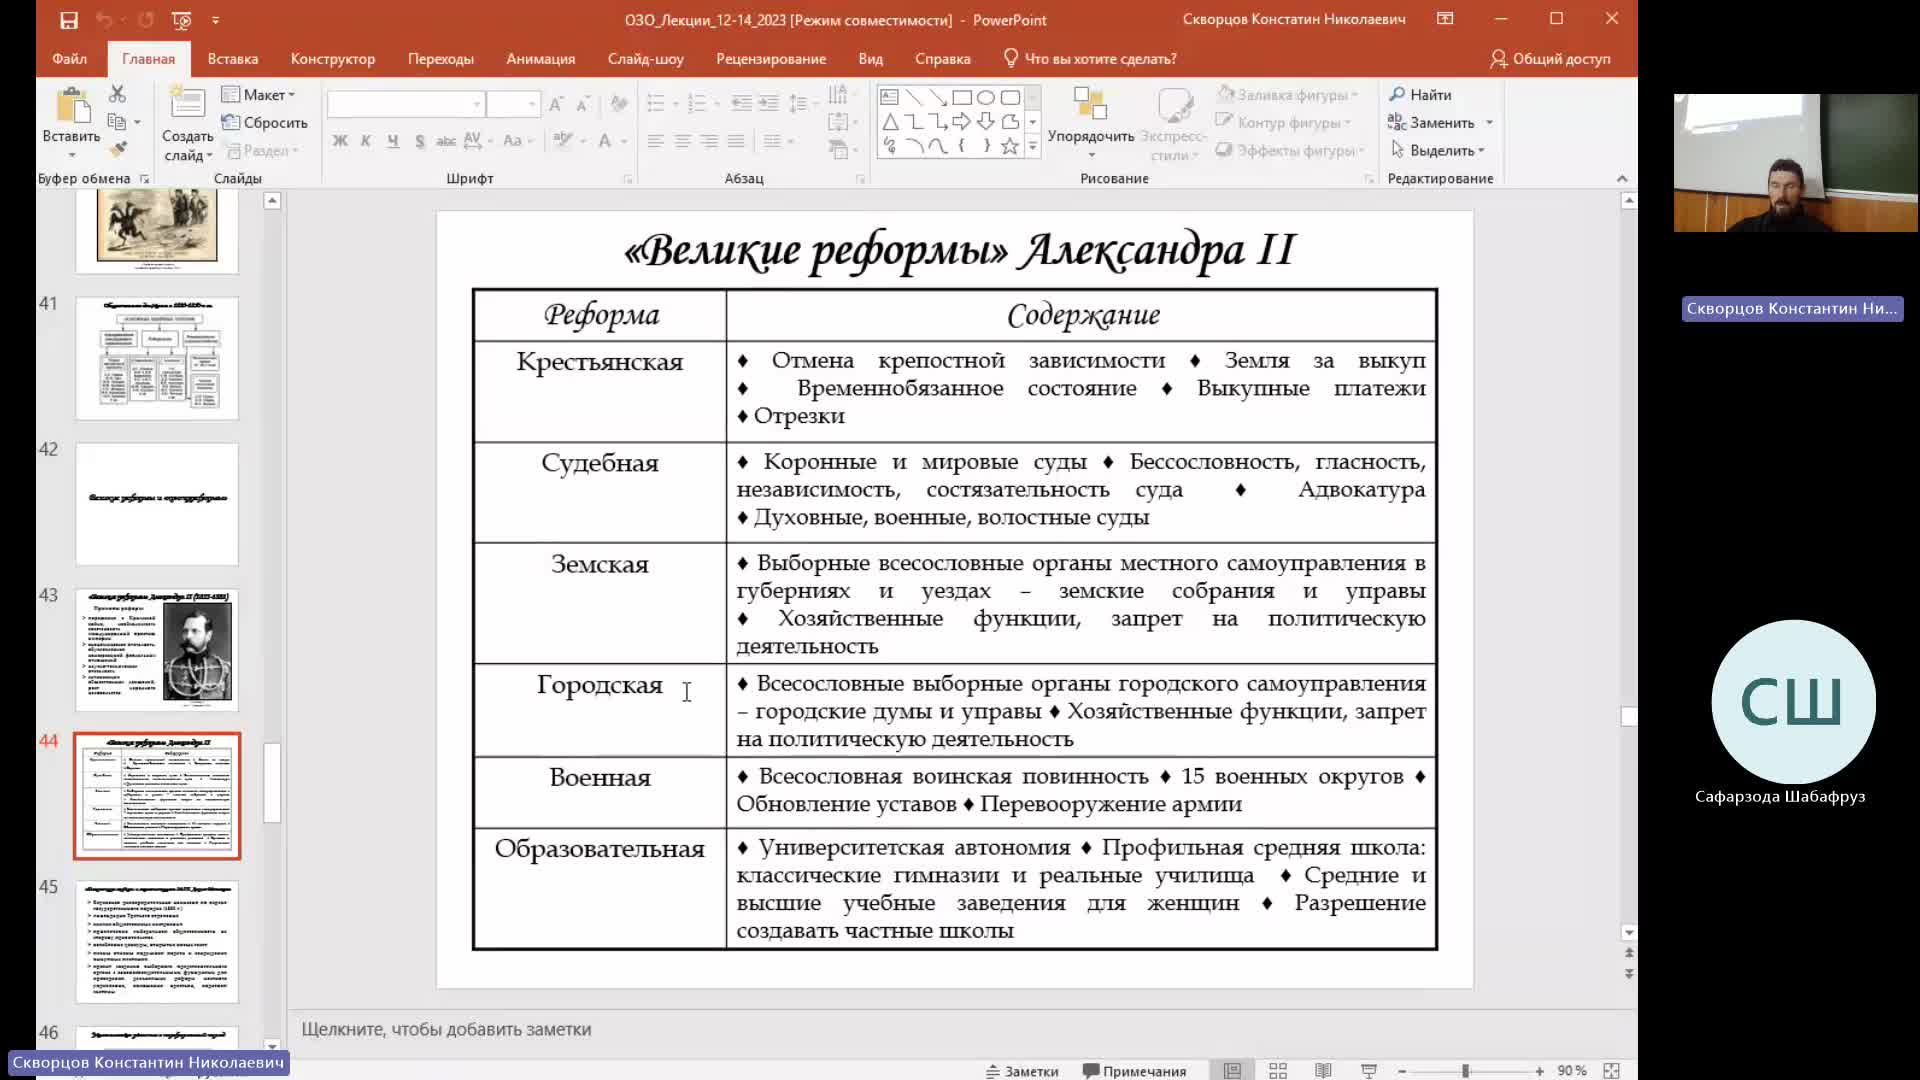
Task: Click the decrease font size icon
Action: tap(583, 104)
